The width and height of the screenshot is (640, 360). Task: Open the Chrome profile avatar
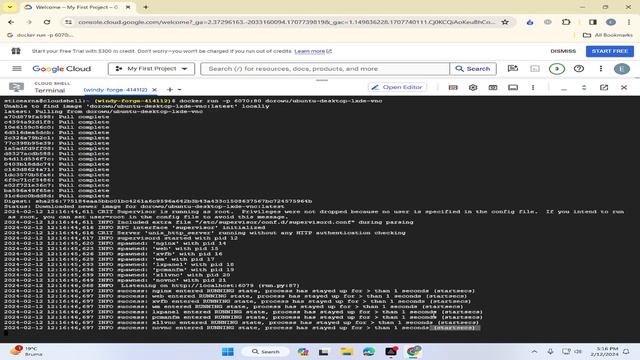(611, 22)
